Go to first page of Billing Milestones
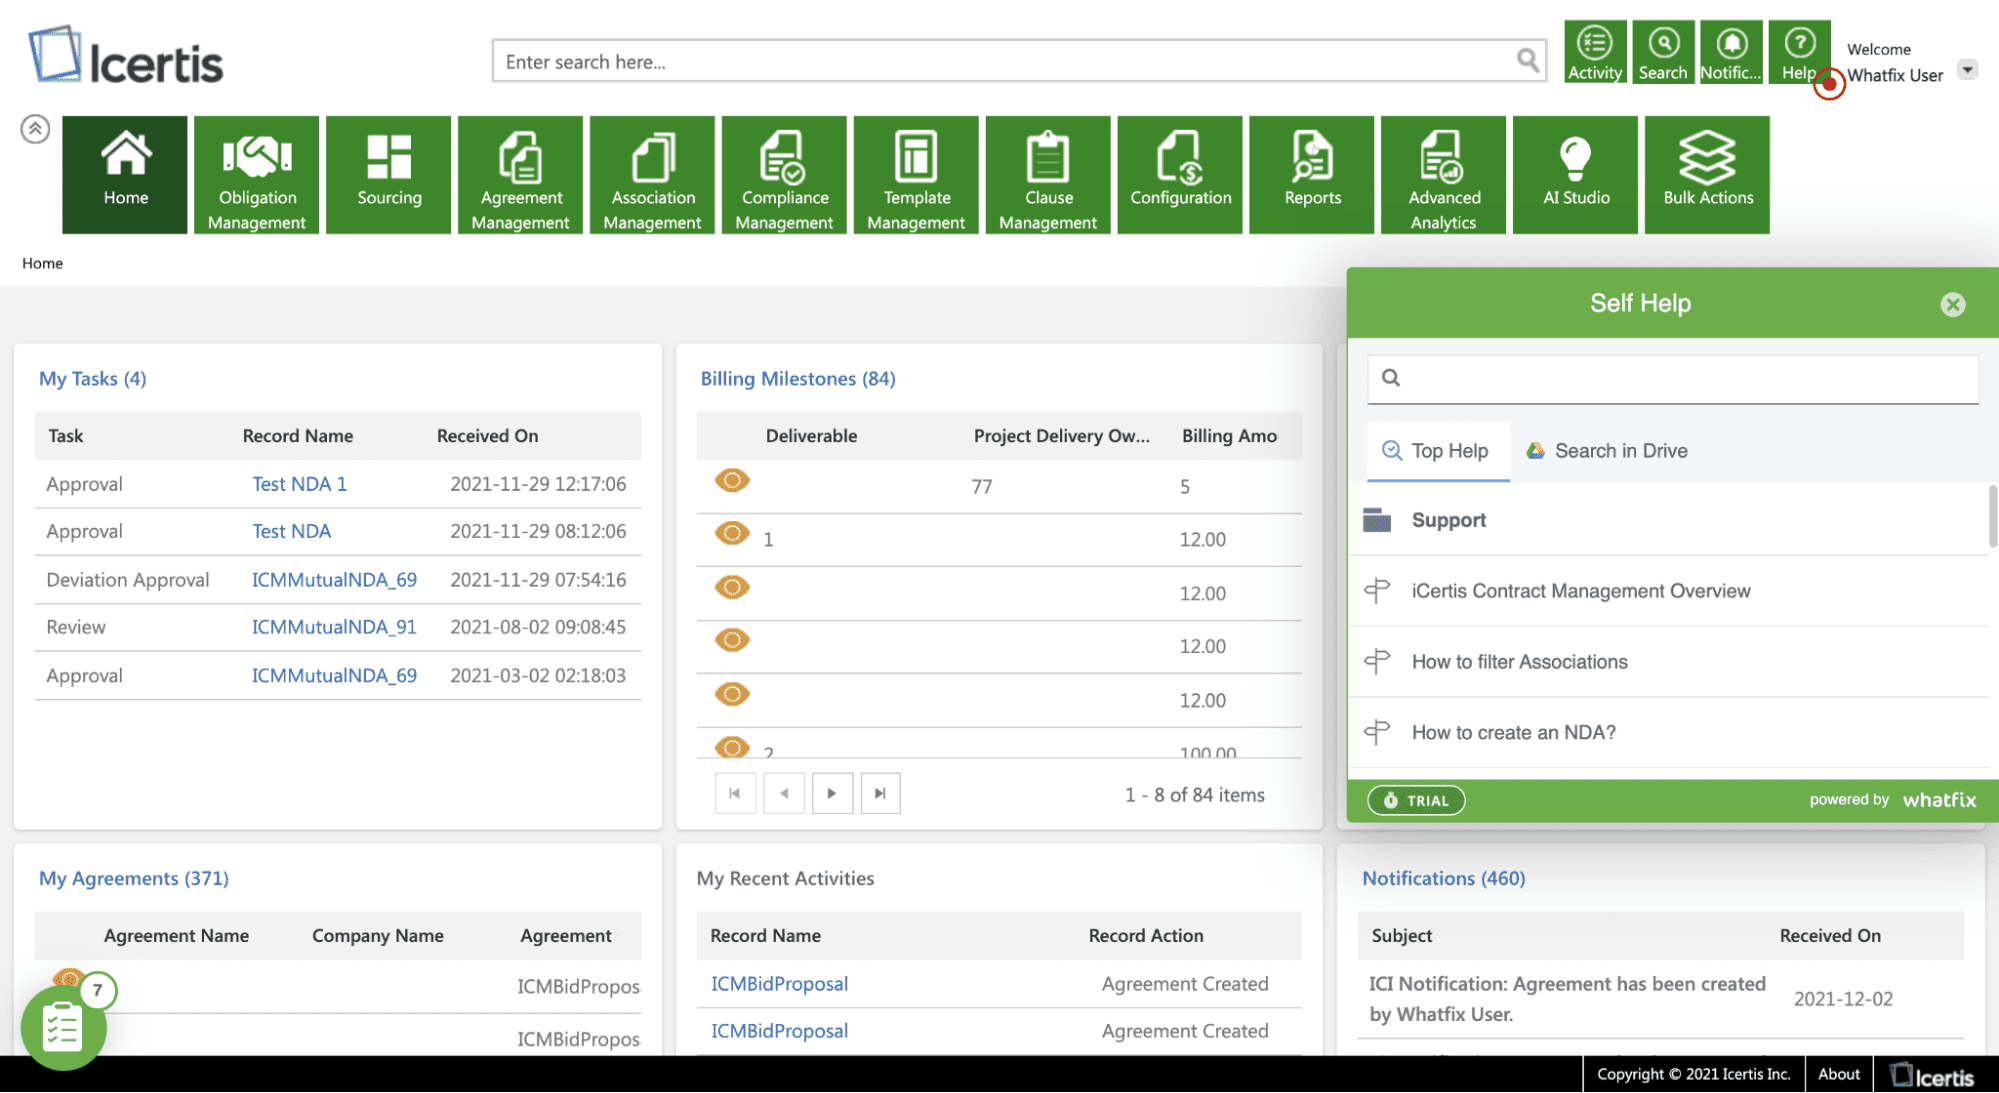This screenshot has width=1999, height=1093. pos(735,794)
